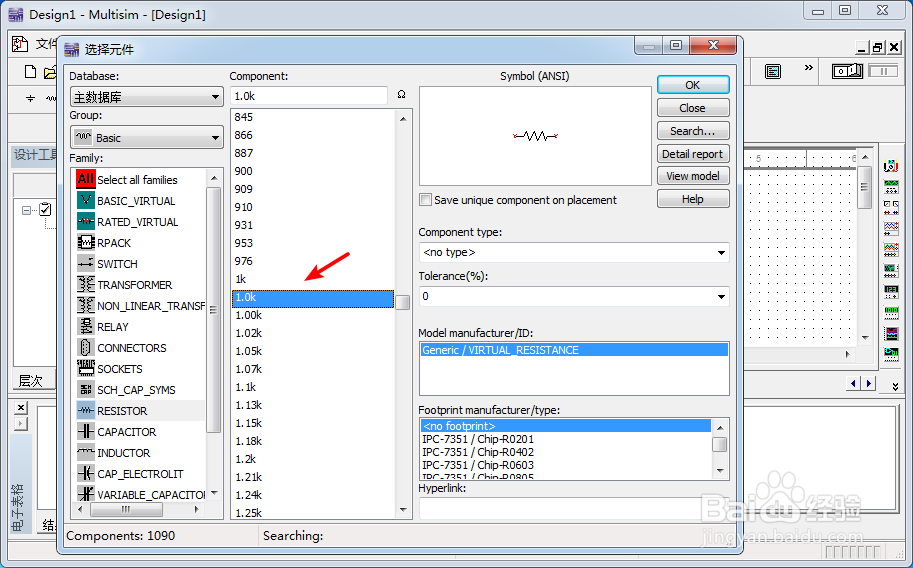
Task: Pick the Logic Converter instrument icon
Action: (x=891, y=354)
